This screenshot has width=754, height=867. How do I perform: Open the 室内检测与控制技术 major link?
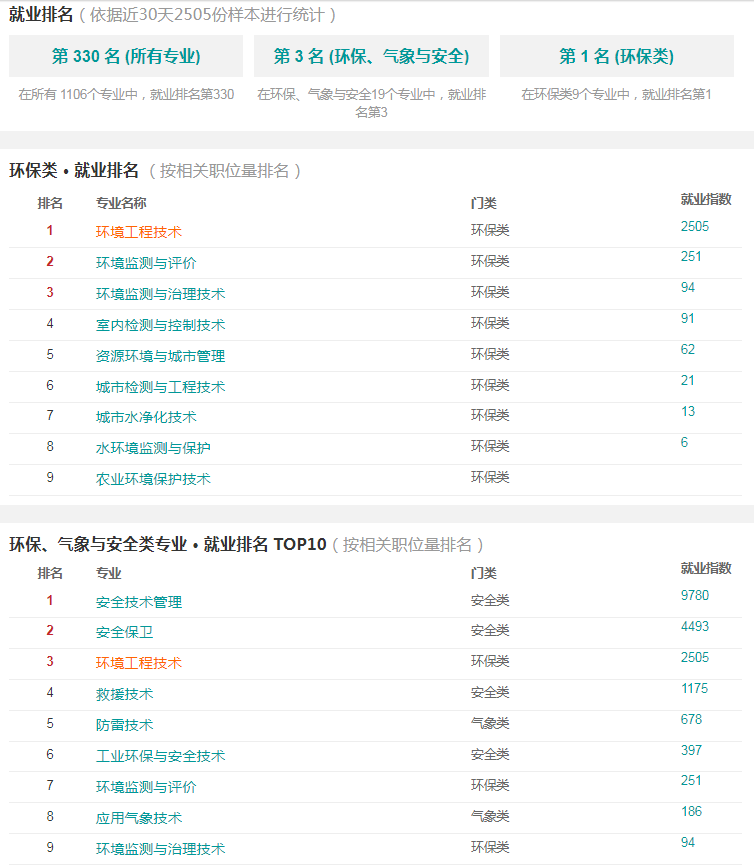tap(160, 325)
